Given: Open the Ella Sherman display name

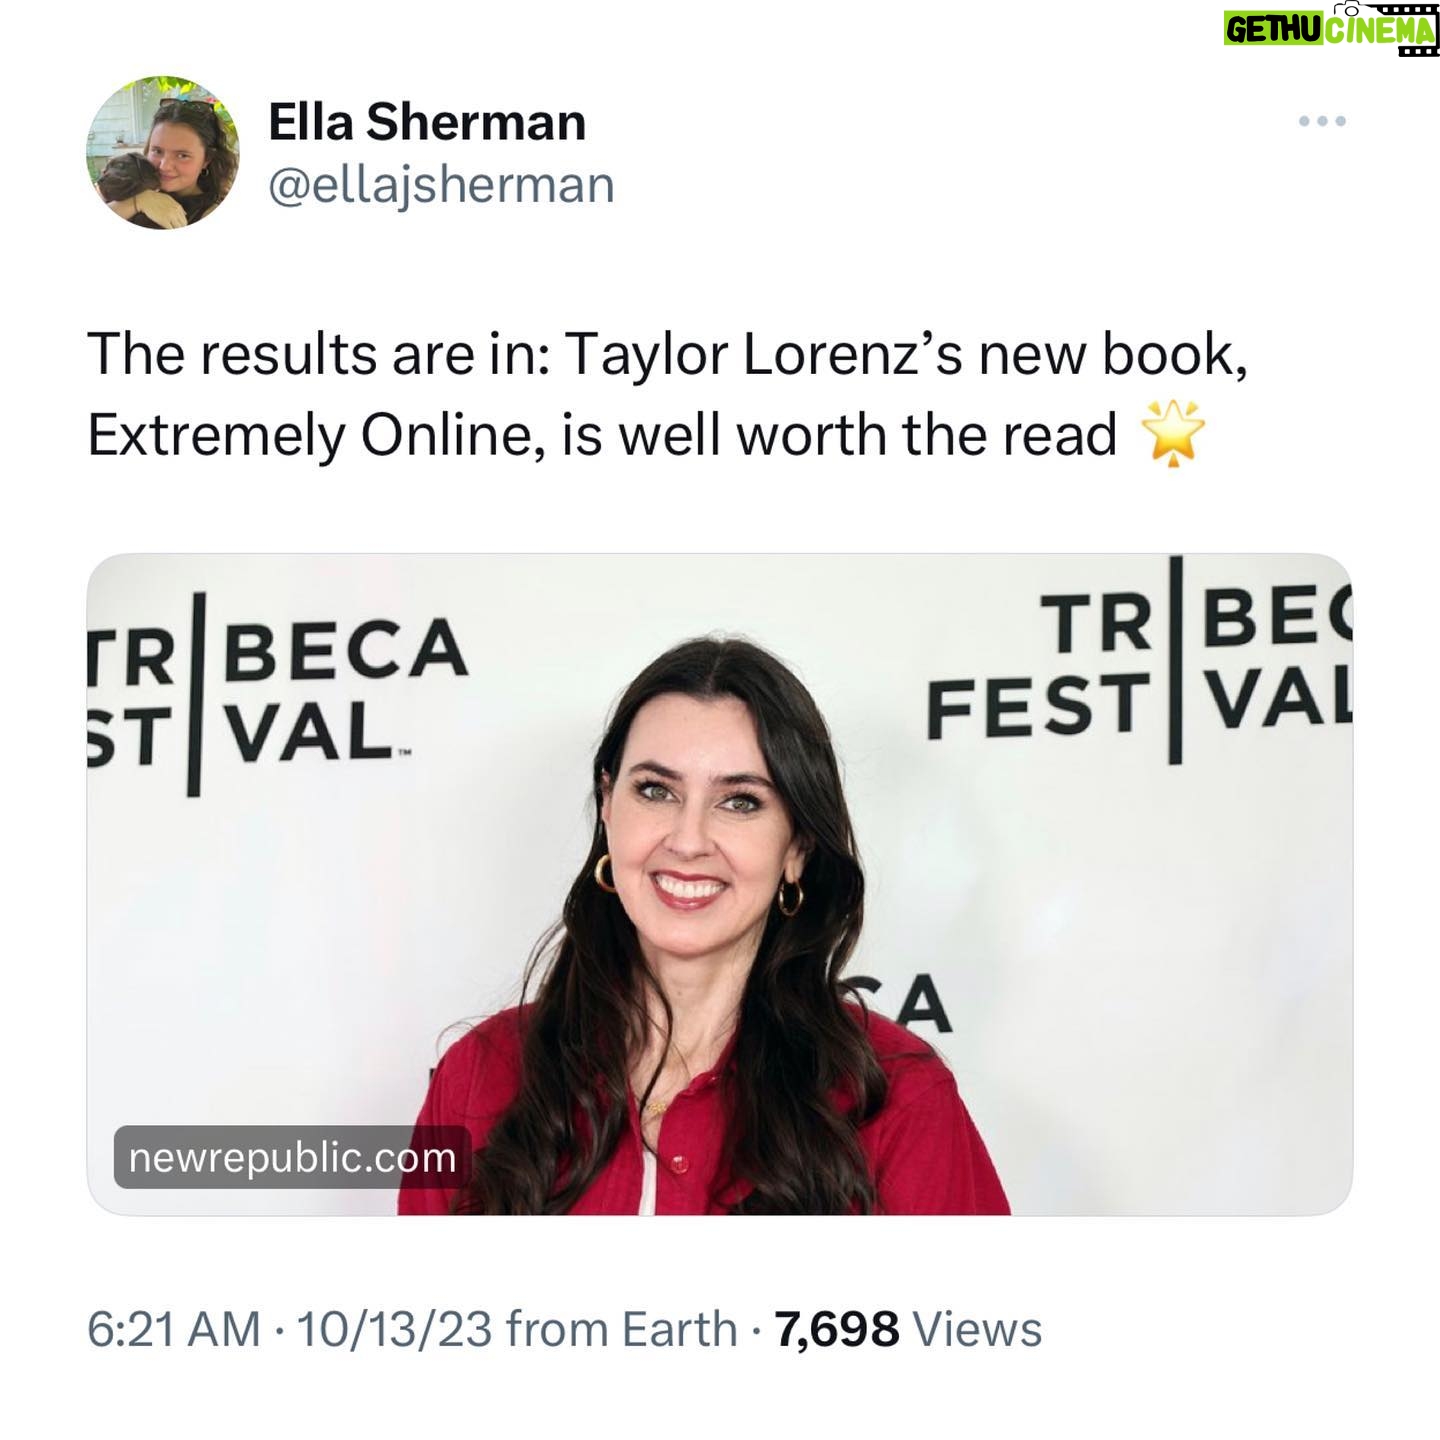Looking at the screenshot, I should point(427,122).
